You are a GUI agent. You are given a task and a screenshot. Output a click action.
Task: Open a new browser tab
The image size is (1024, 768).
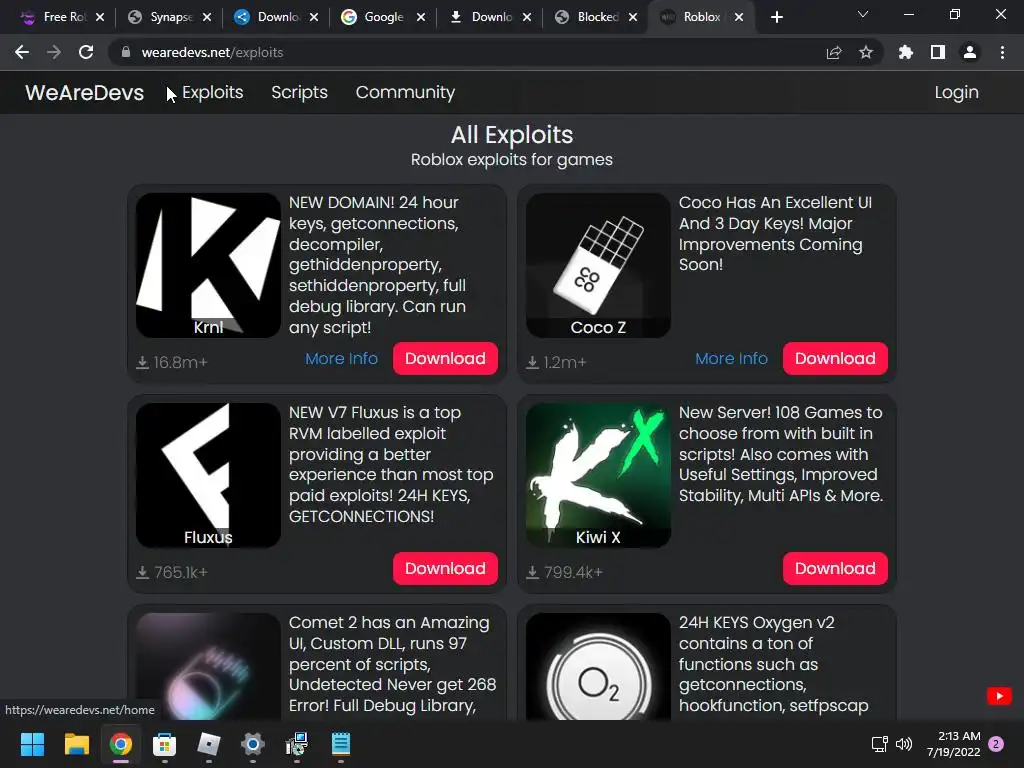776,17
